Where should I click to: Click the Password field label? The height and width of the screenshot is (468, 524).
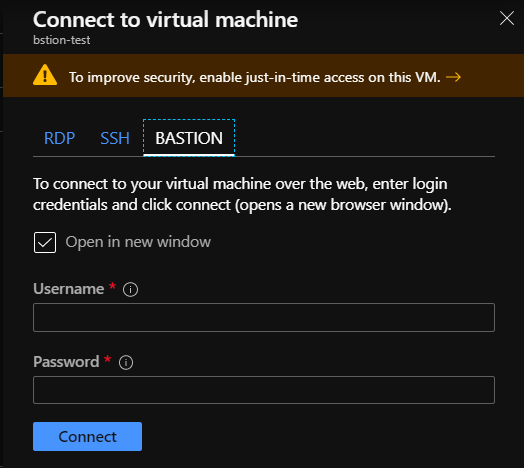point(66,362)
